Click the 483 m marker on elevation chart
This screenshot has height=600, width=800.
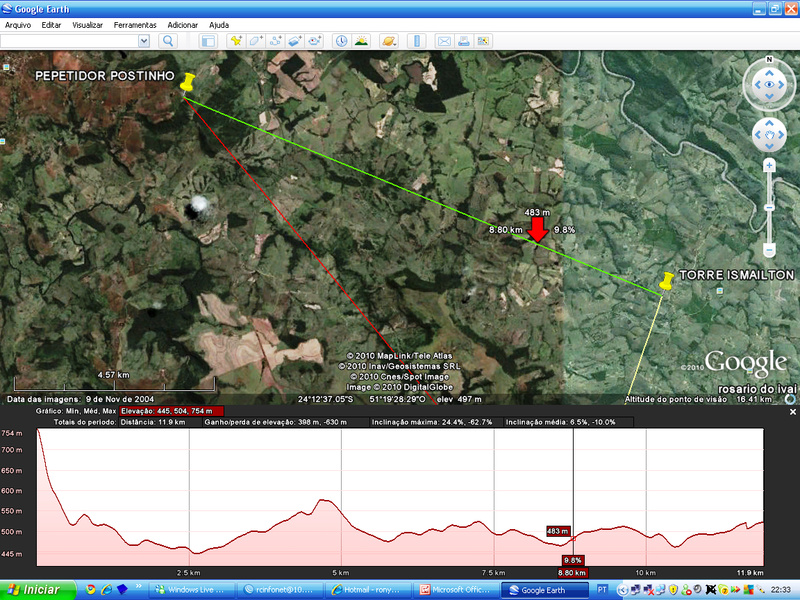click(x=558, y=531)
